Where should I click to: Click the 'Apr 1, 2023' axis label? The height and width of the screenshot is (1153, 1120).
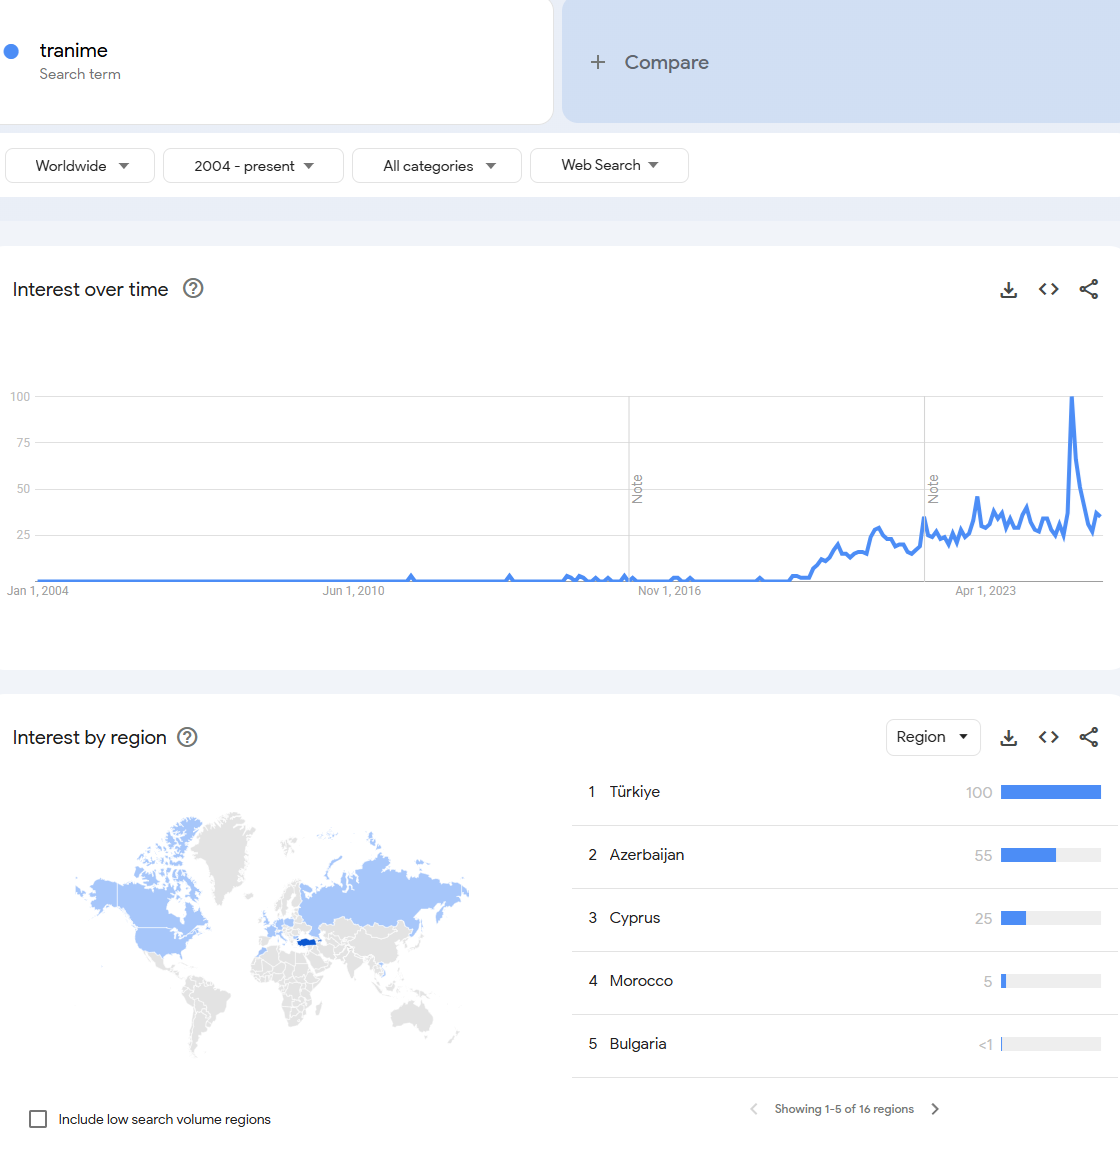pos(985,591)
